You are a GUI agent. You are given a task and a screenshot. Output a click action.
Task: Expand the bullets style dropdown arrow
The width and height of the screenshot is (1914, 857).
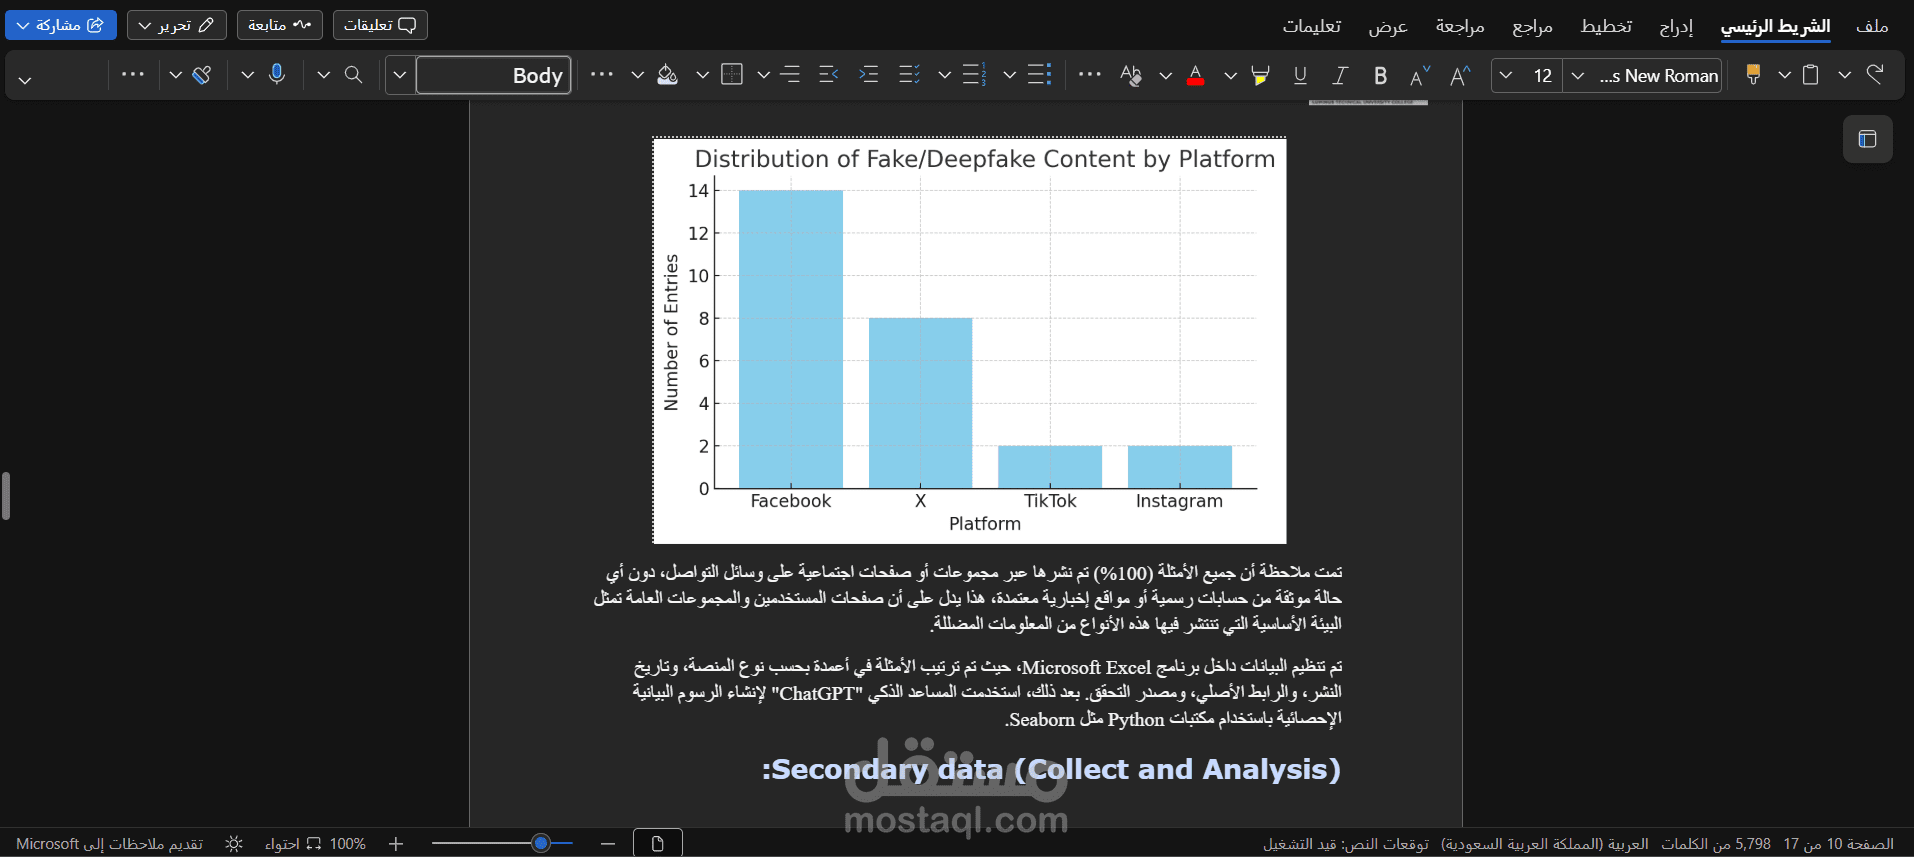(1009, 75)
